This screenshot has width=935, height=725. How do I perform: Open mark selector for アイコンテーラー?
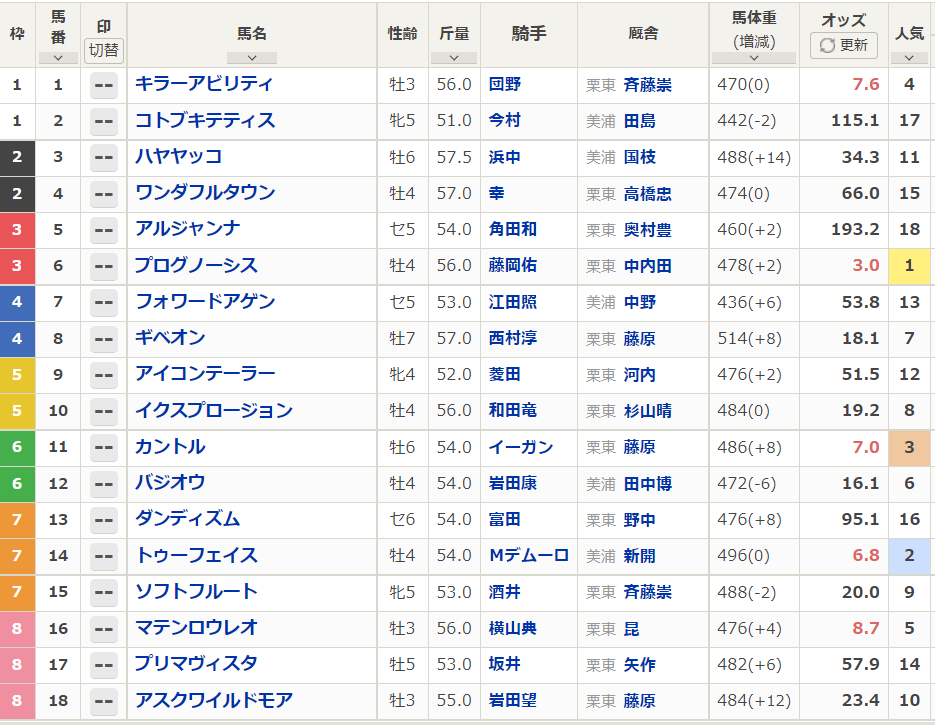point(104,375)
